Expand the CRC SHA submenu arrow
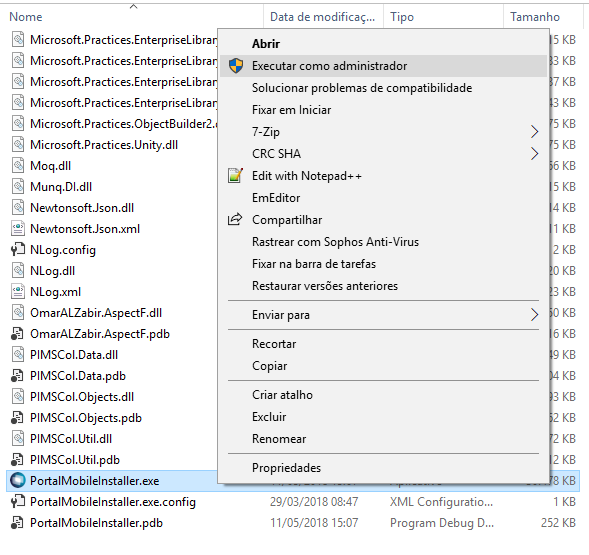The image size is (589, 555). click(x=534, y=154)
